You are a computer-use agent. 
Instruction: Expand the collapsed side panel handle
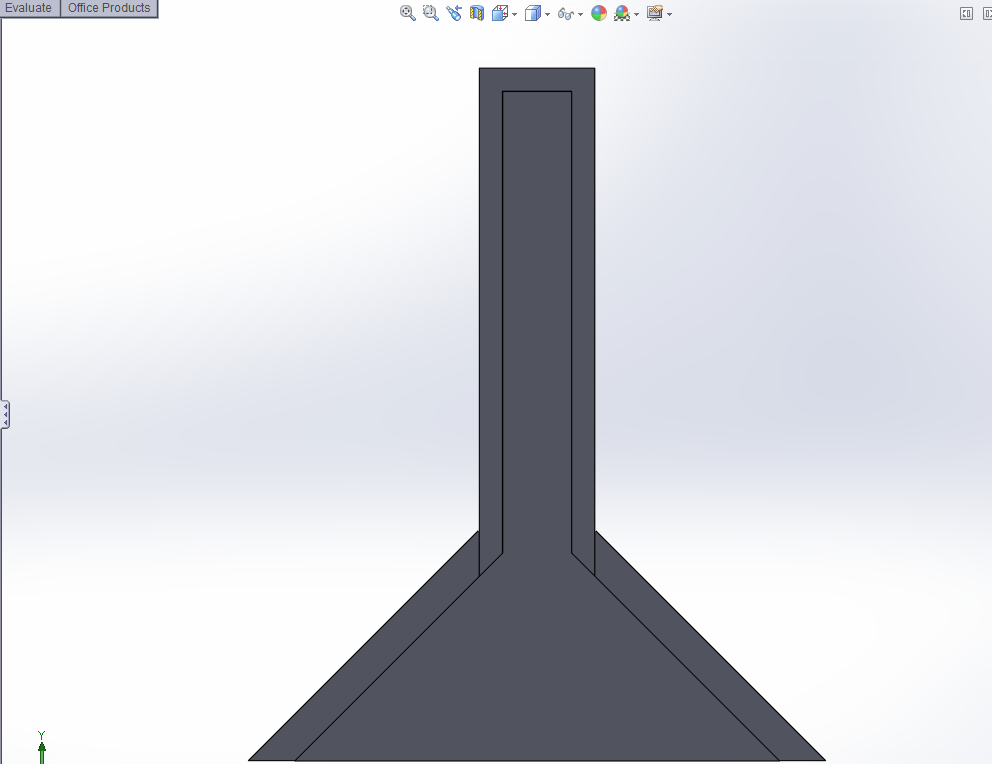pyautogui.click(x=5, y=414)
